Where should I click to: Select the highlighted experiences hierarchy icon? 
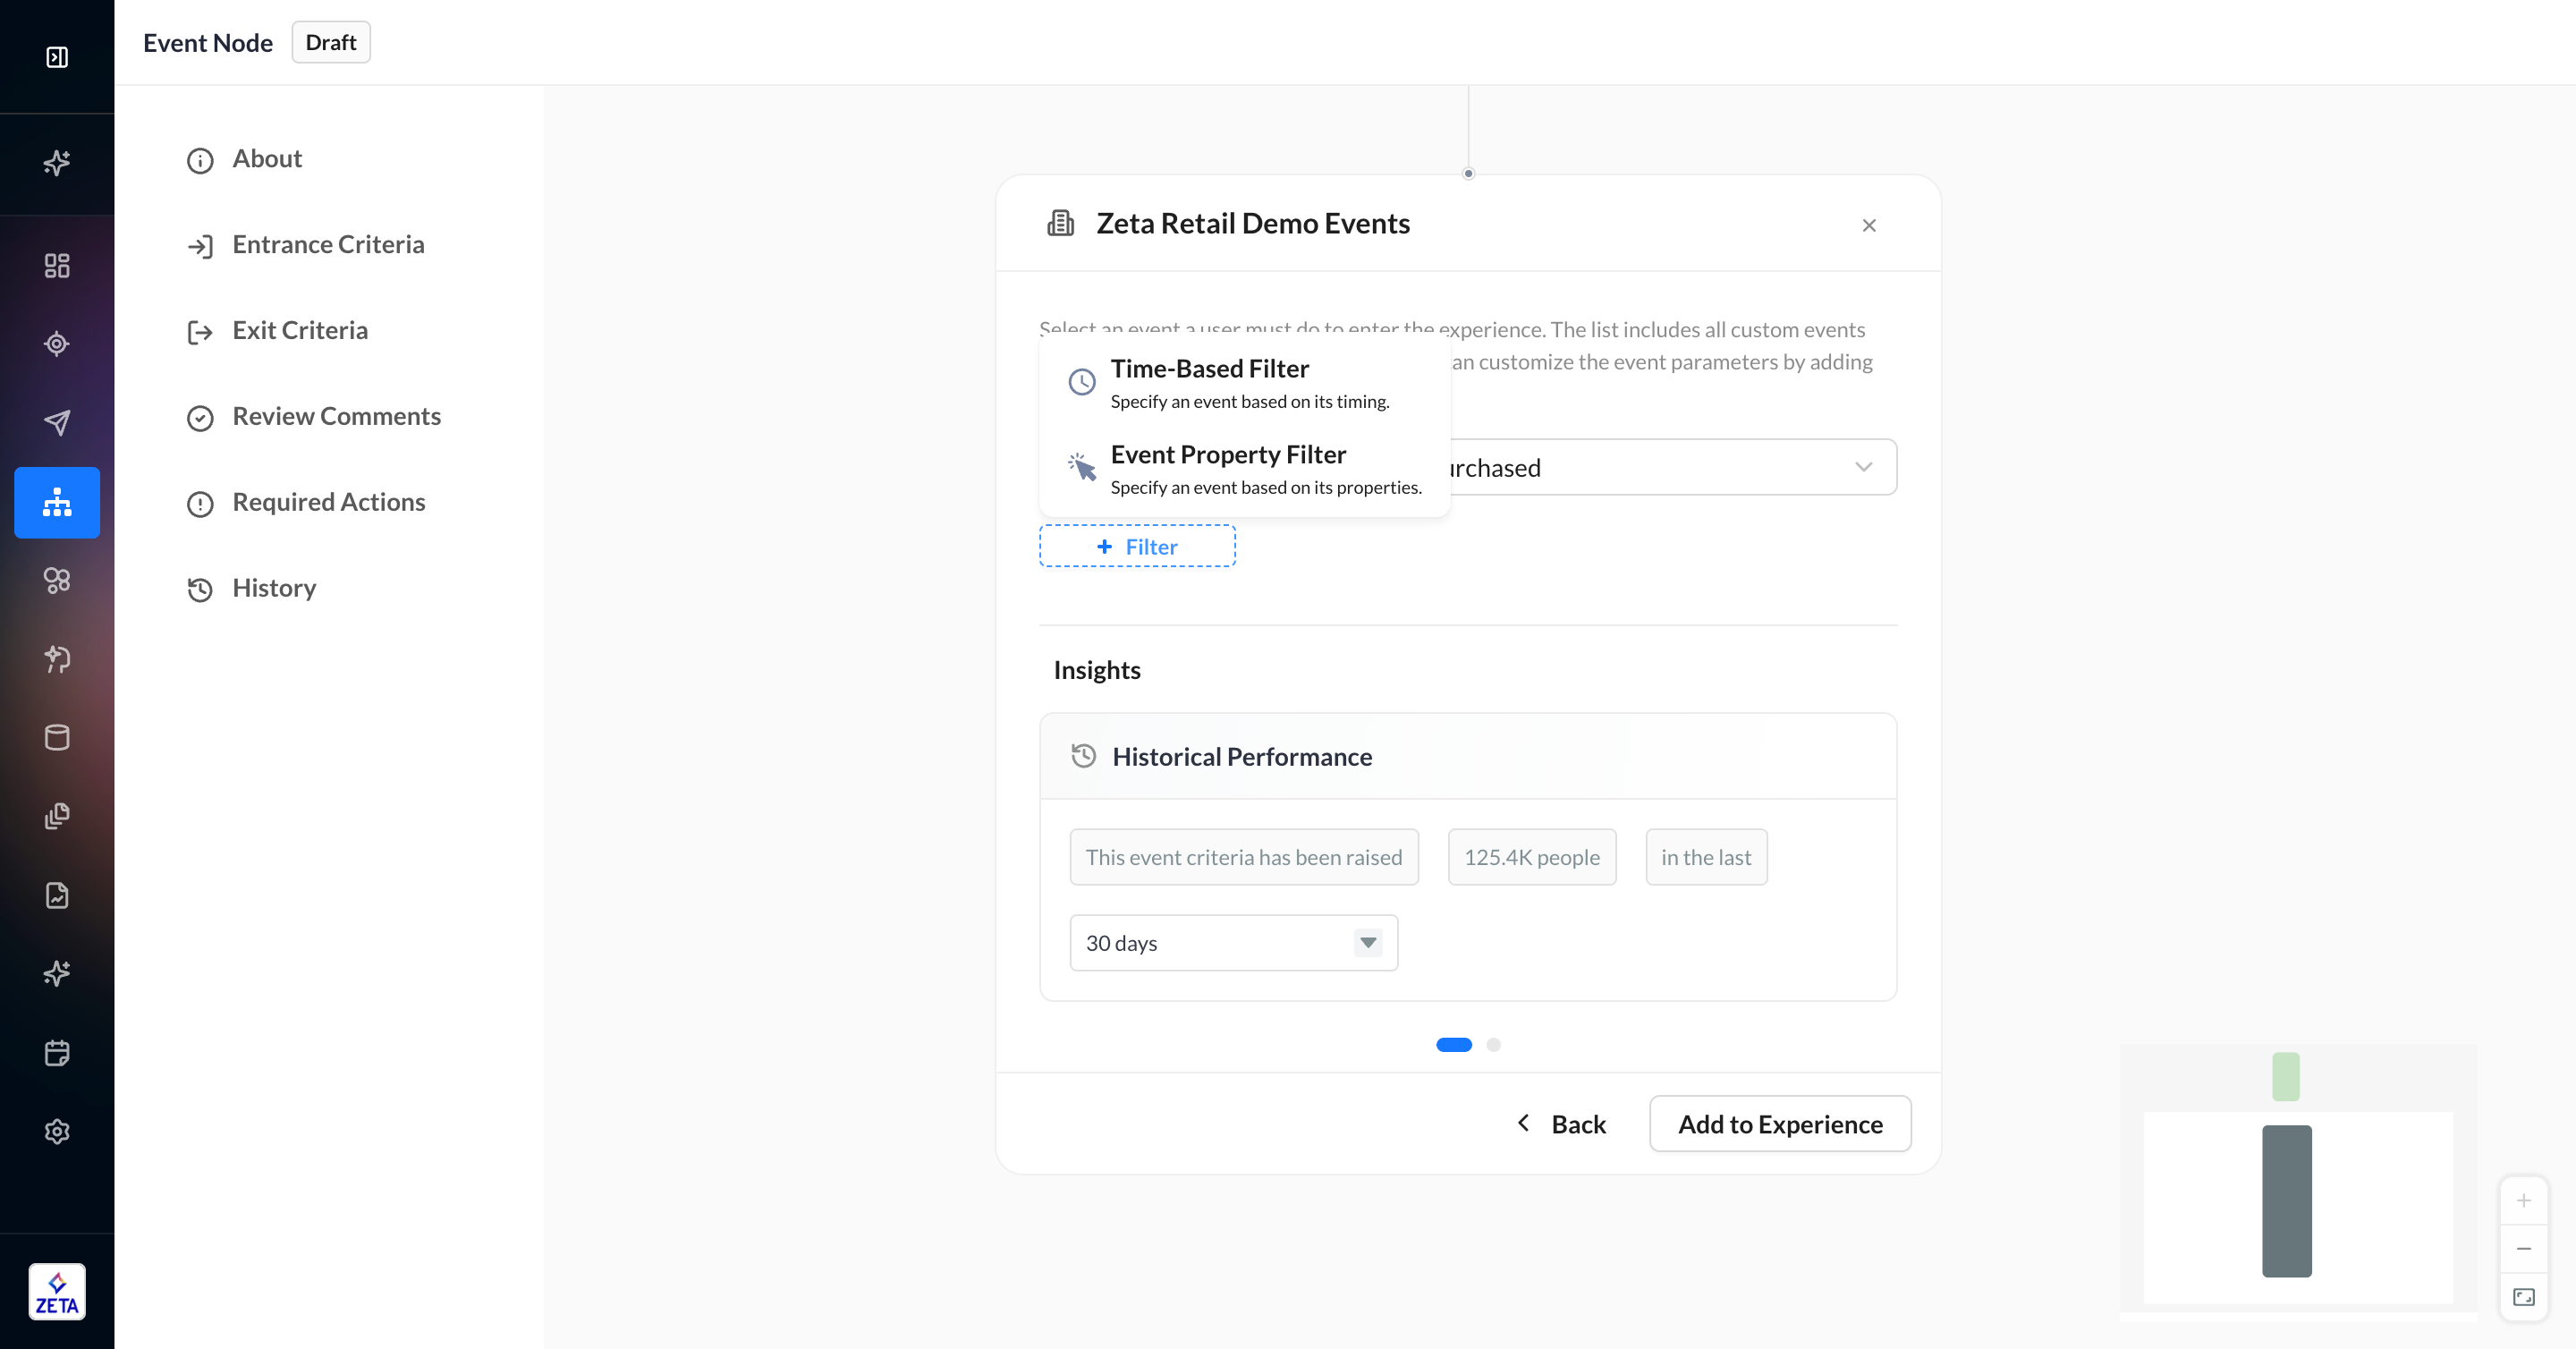[57, 502]
